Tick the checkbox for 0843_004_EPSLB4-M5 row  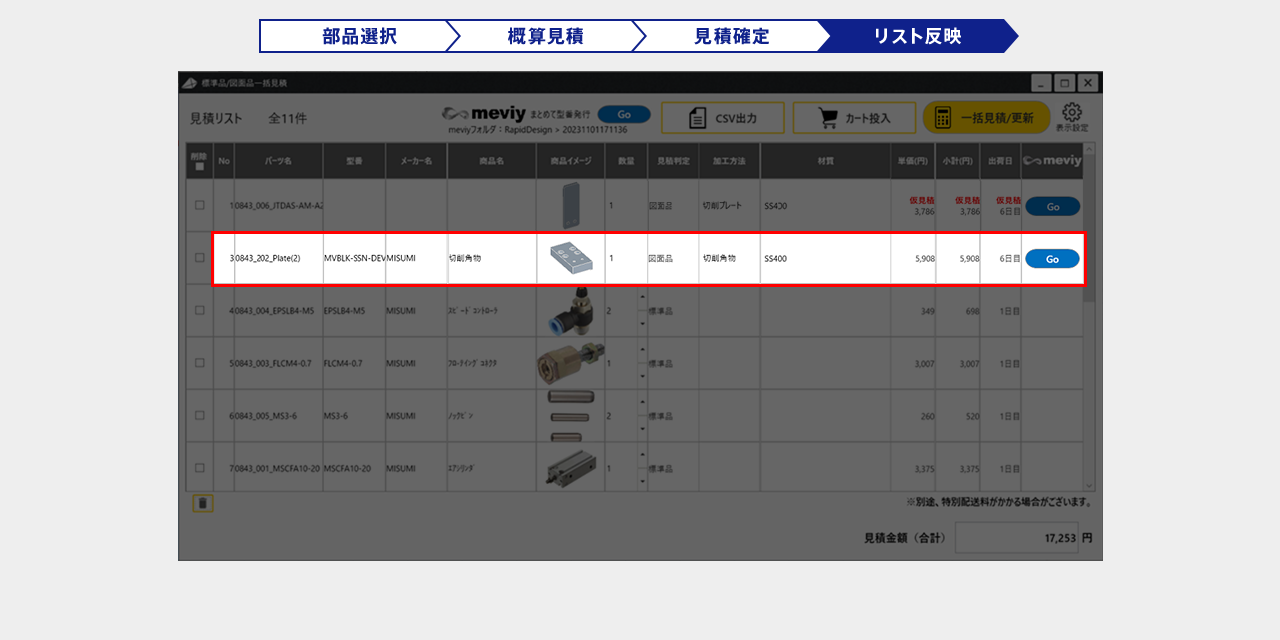[200, 311]
